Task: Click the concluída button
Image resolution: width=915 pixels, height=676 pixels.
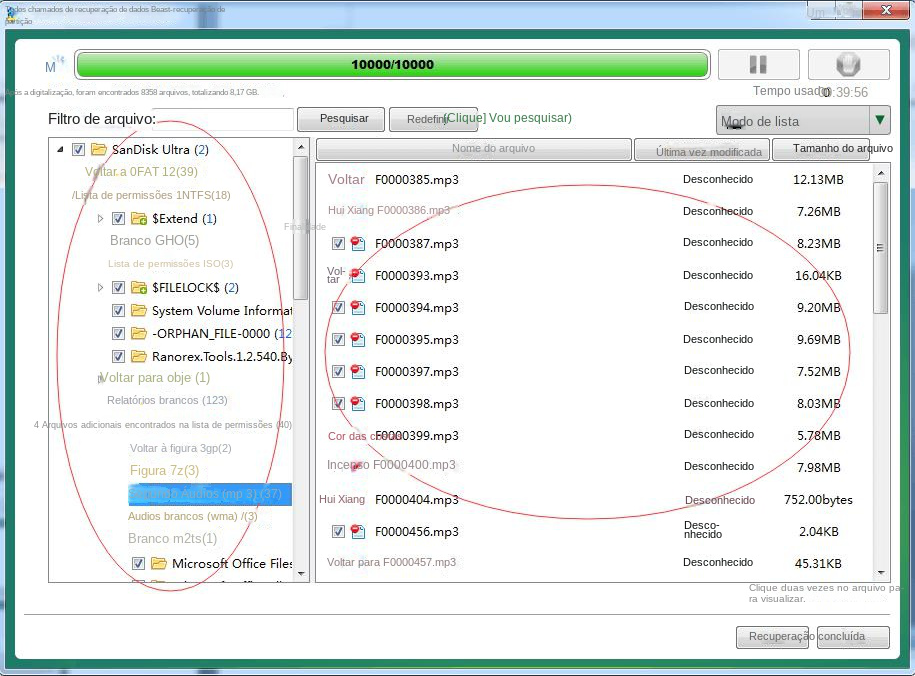Action: 853,636
